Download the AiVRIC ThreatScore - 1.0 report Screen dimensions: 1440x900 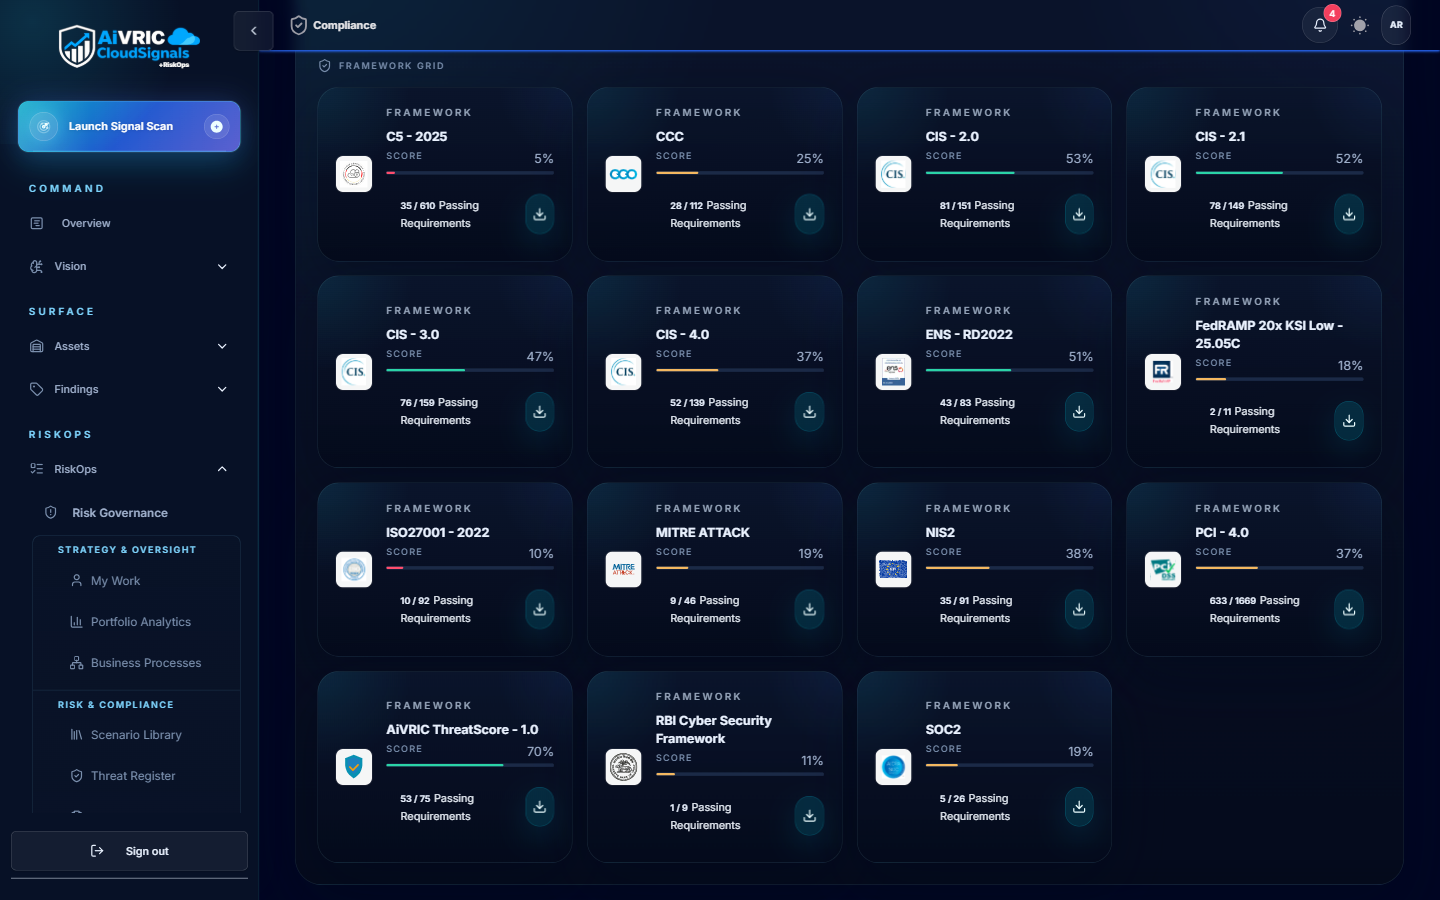(x=540, y=807)
